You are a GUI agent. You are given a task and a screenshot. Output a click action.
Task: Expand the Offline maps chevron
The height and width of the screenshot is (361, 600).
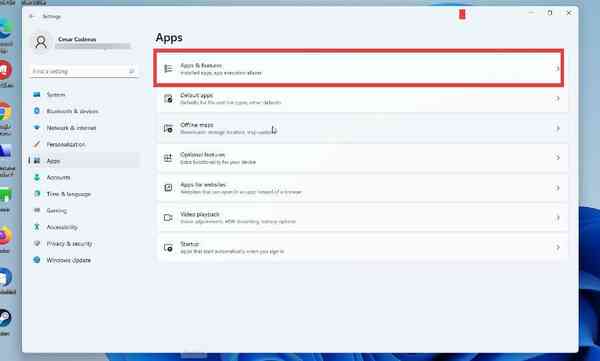tap(558, 129)
